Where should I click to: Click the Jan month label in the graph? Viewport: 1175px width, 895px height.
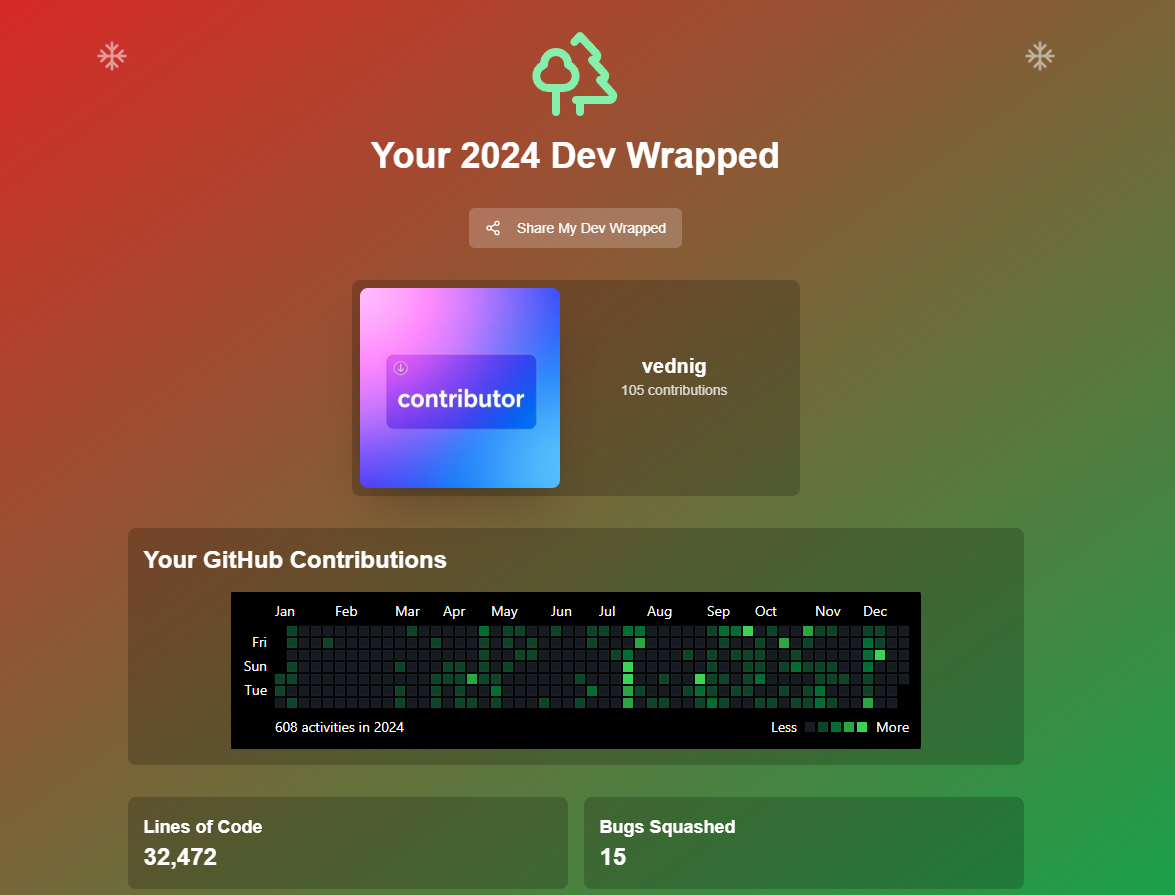coord(285,611)
